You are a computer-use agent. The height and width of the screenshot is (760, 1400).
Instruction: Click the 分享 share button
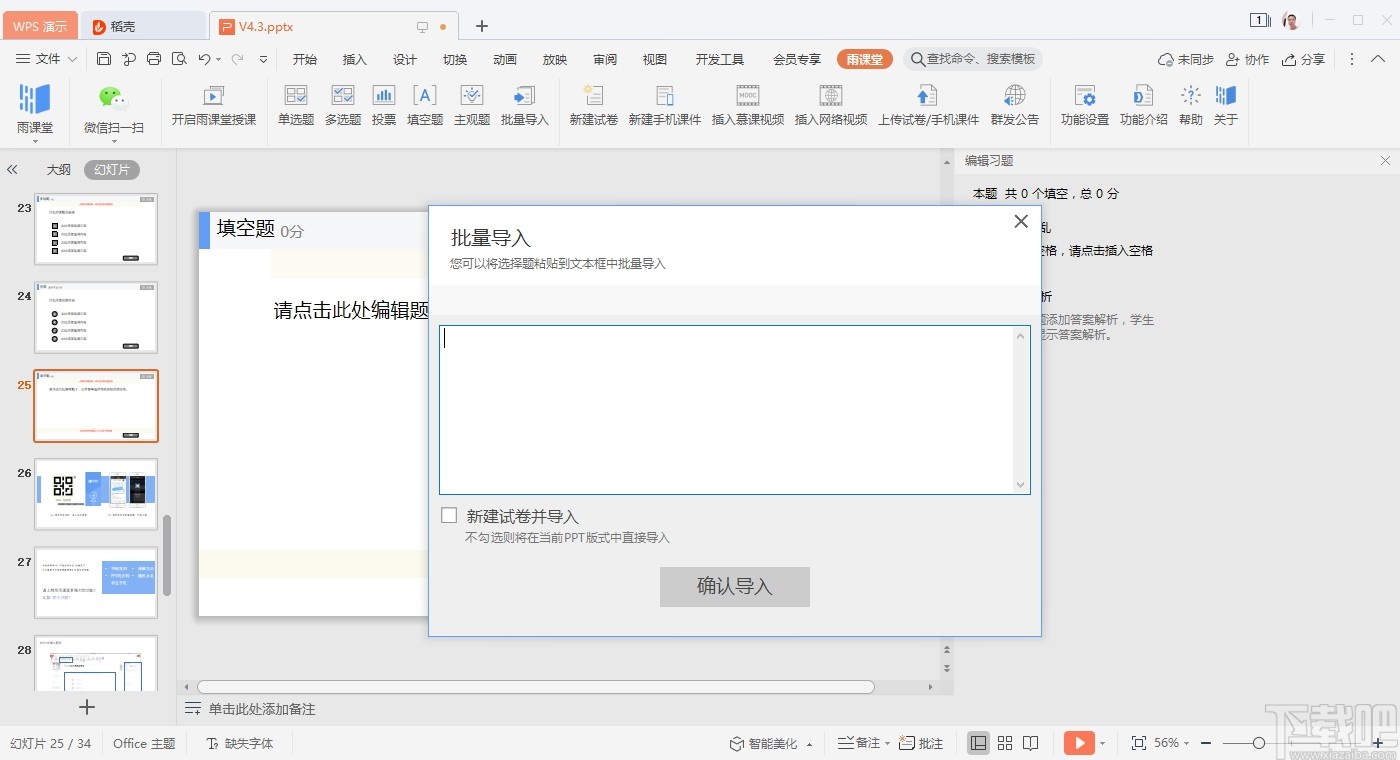[x=1304, y=59]
